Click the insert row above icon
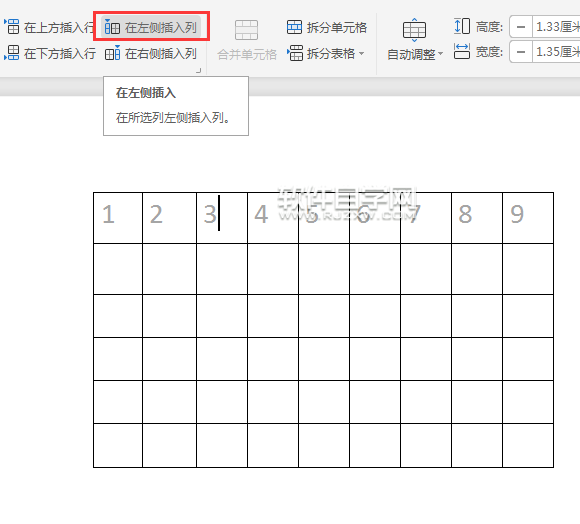Image resolution: width=580 pixels, height=524 pixels. pos(12,27)
